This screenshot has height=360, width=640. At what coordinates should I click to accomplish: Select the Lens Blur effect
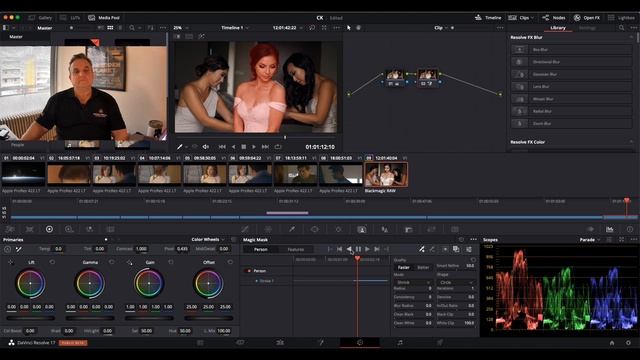[571, 87]
